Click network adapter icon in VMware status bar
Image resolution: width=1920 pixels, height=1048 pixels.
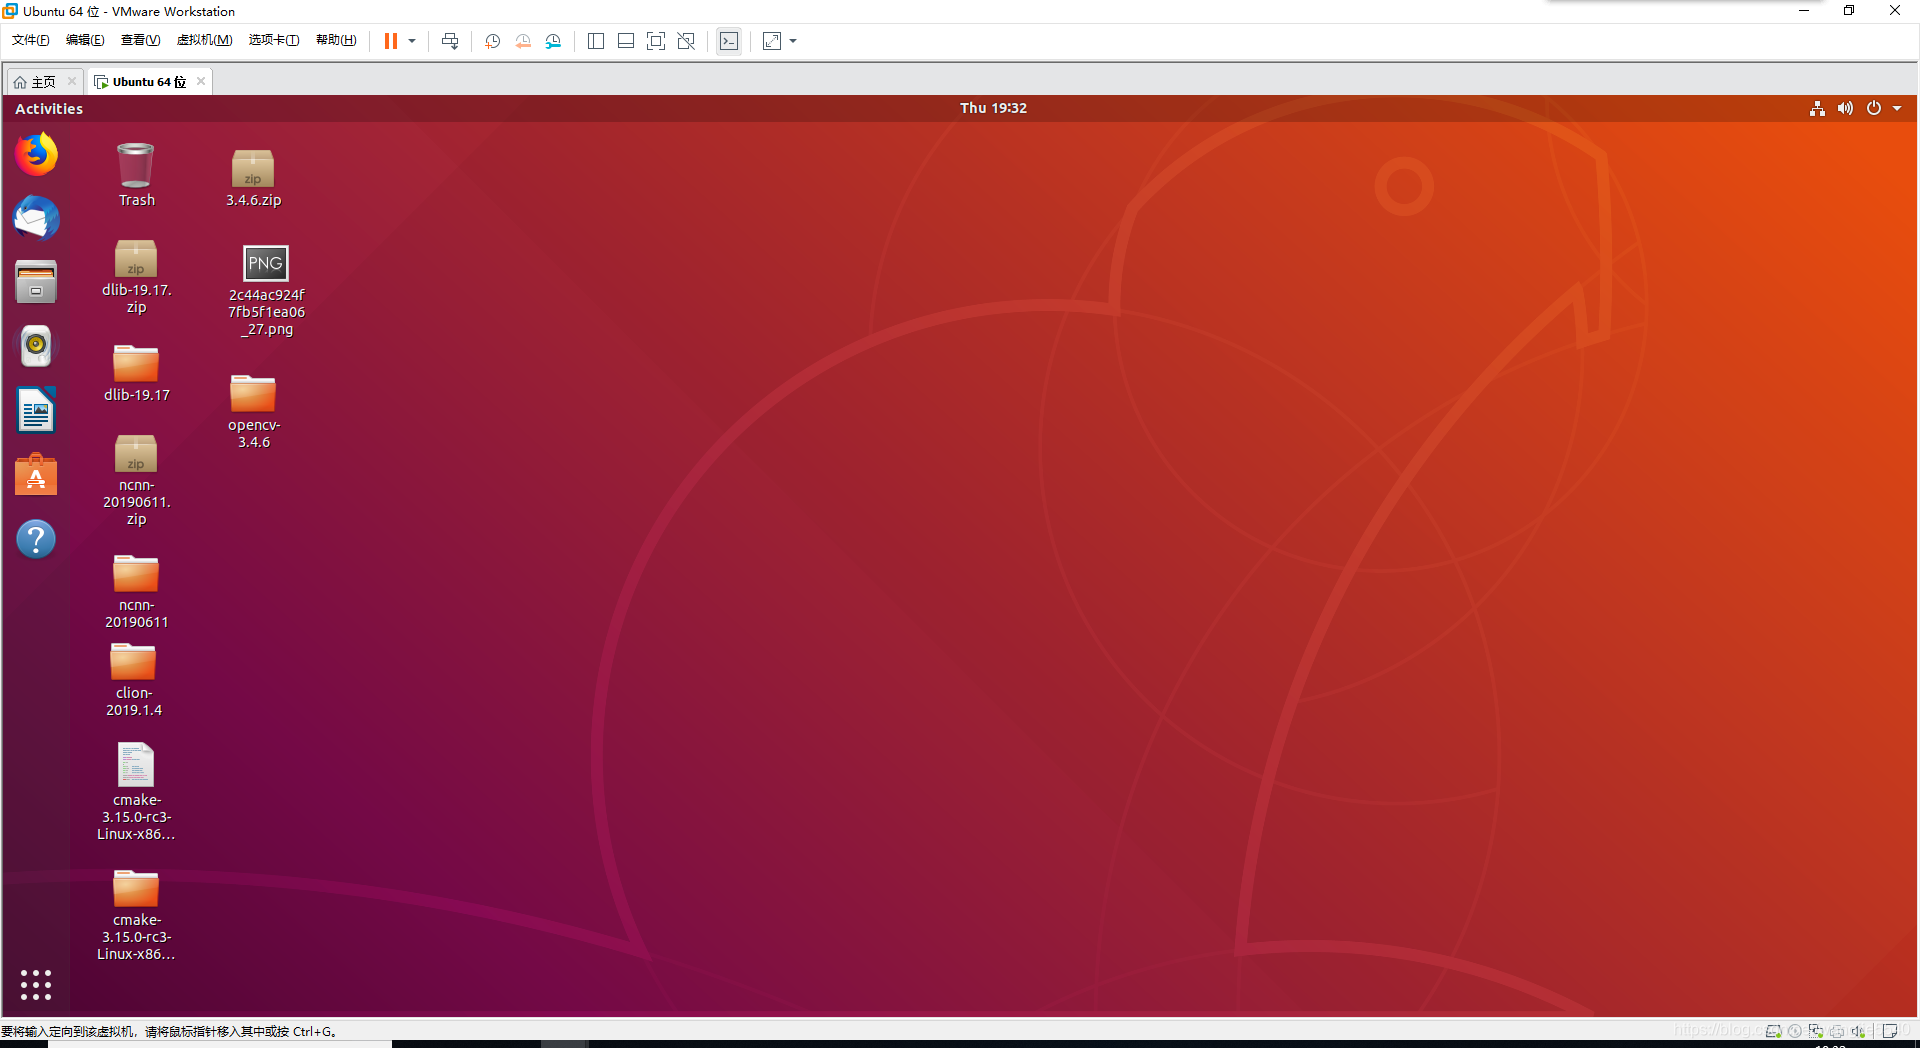click(1816, 1030)
